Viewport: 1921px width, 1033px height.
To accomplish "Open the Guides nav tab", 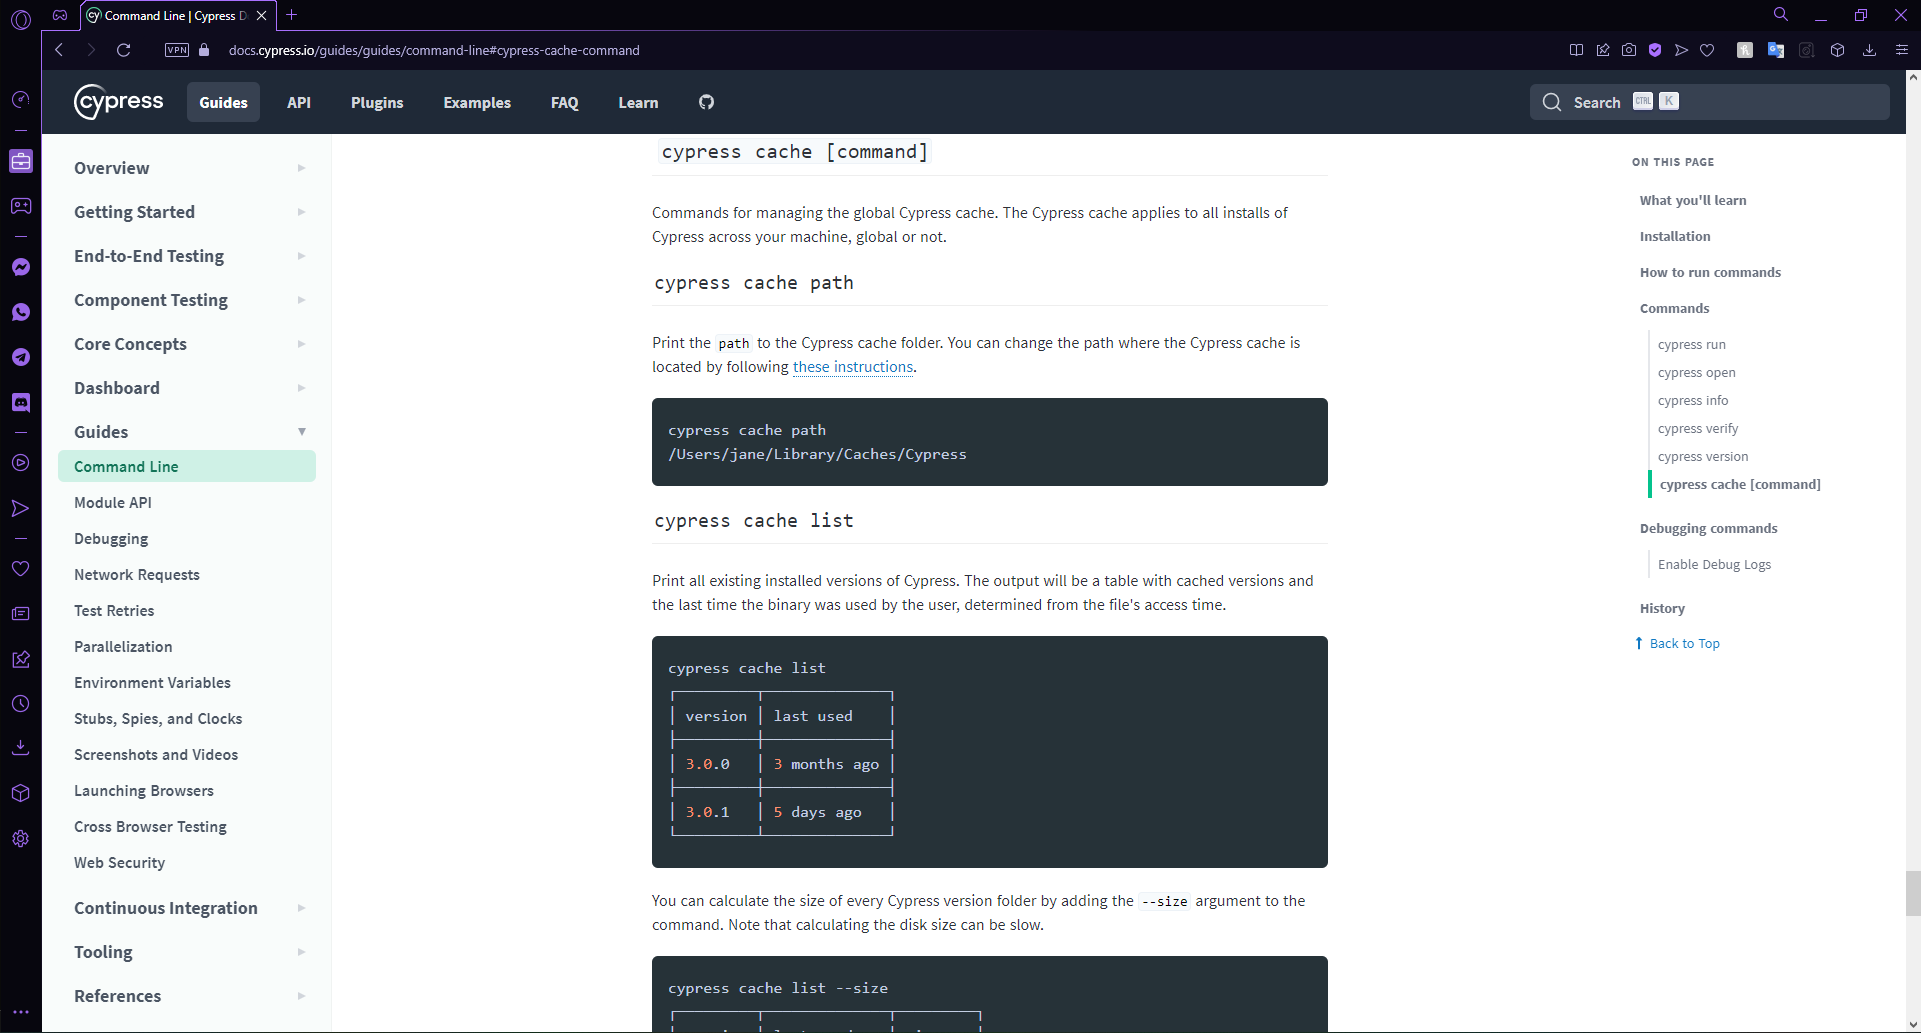I will click(x=223, y=102).
